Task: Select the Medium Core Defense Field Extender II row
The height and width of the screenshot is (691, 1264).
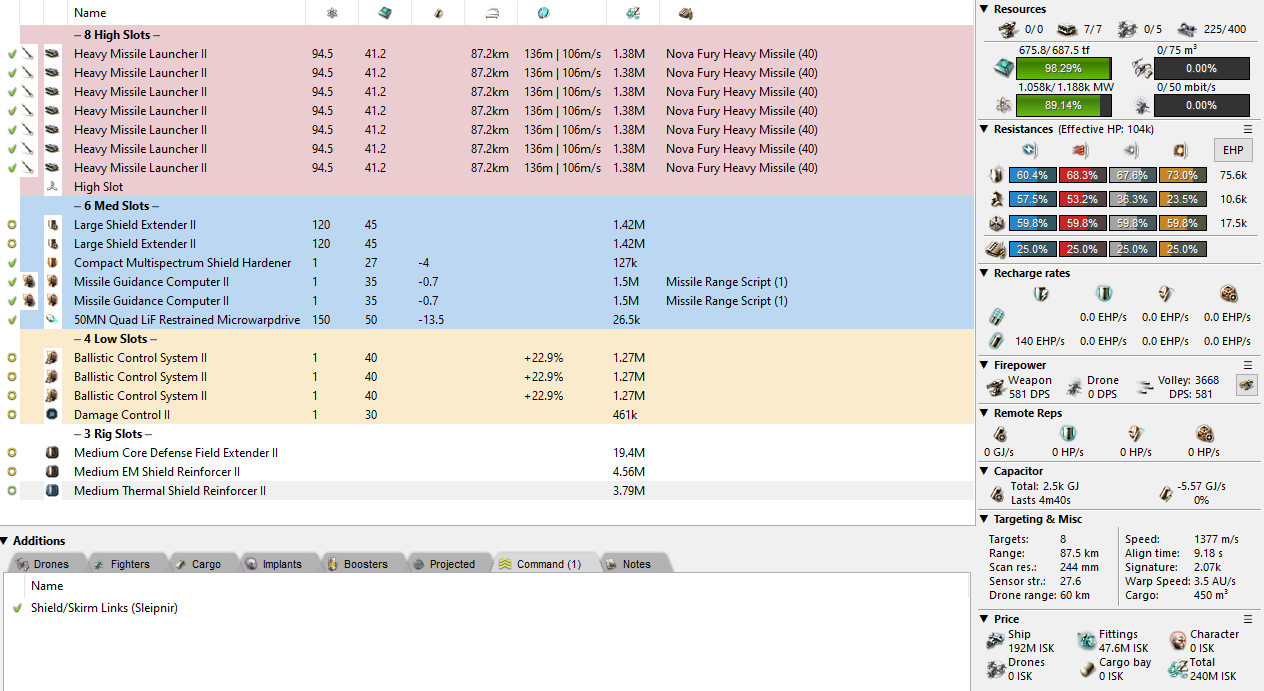Action: pos(176,453)
